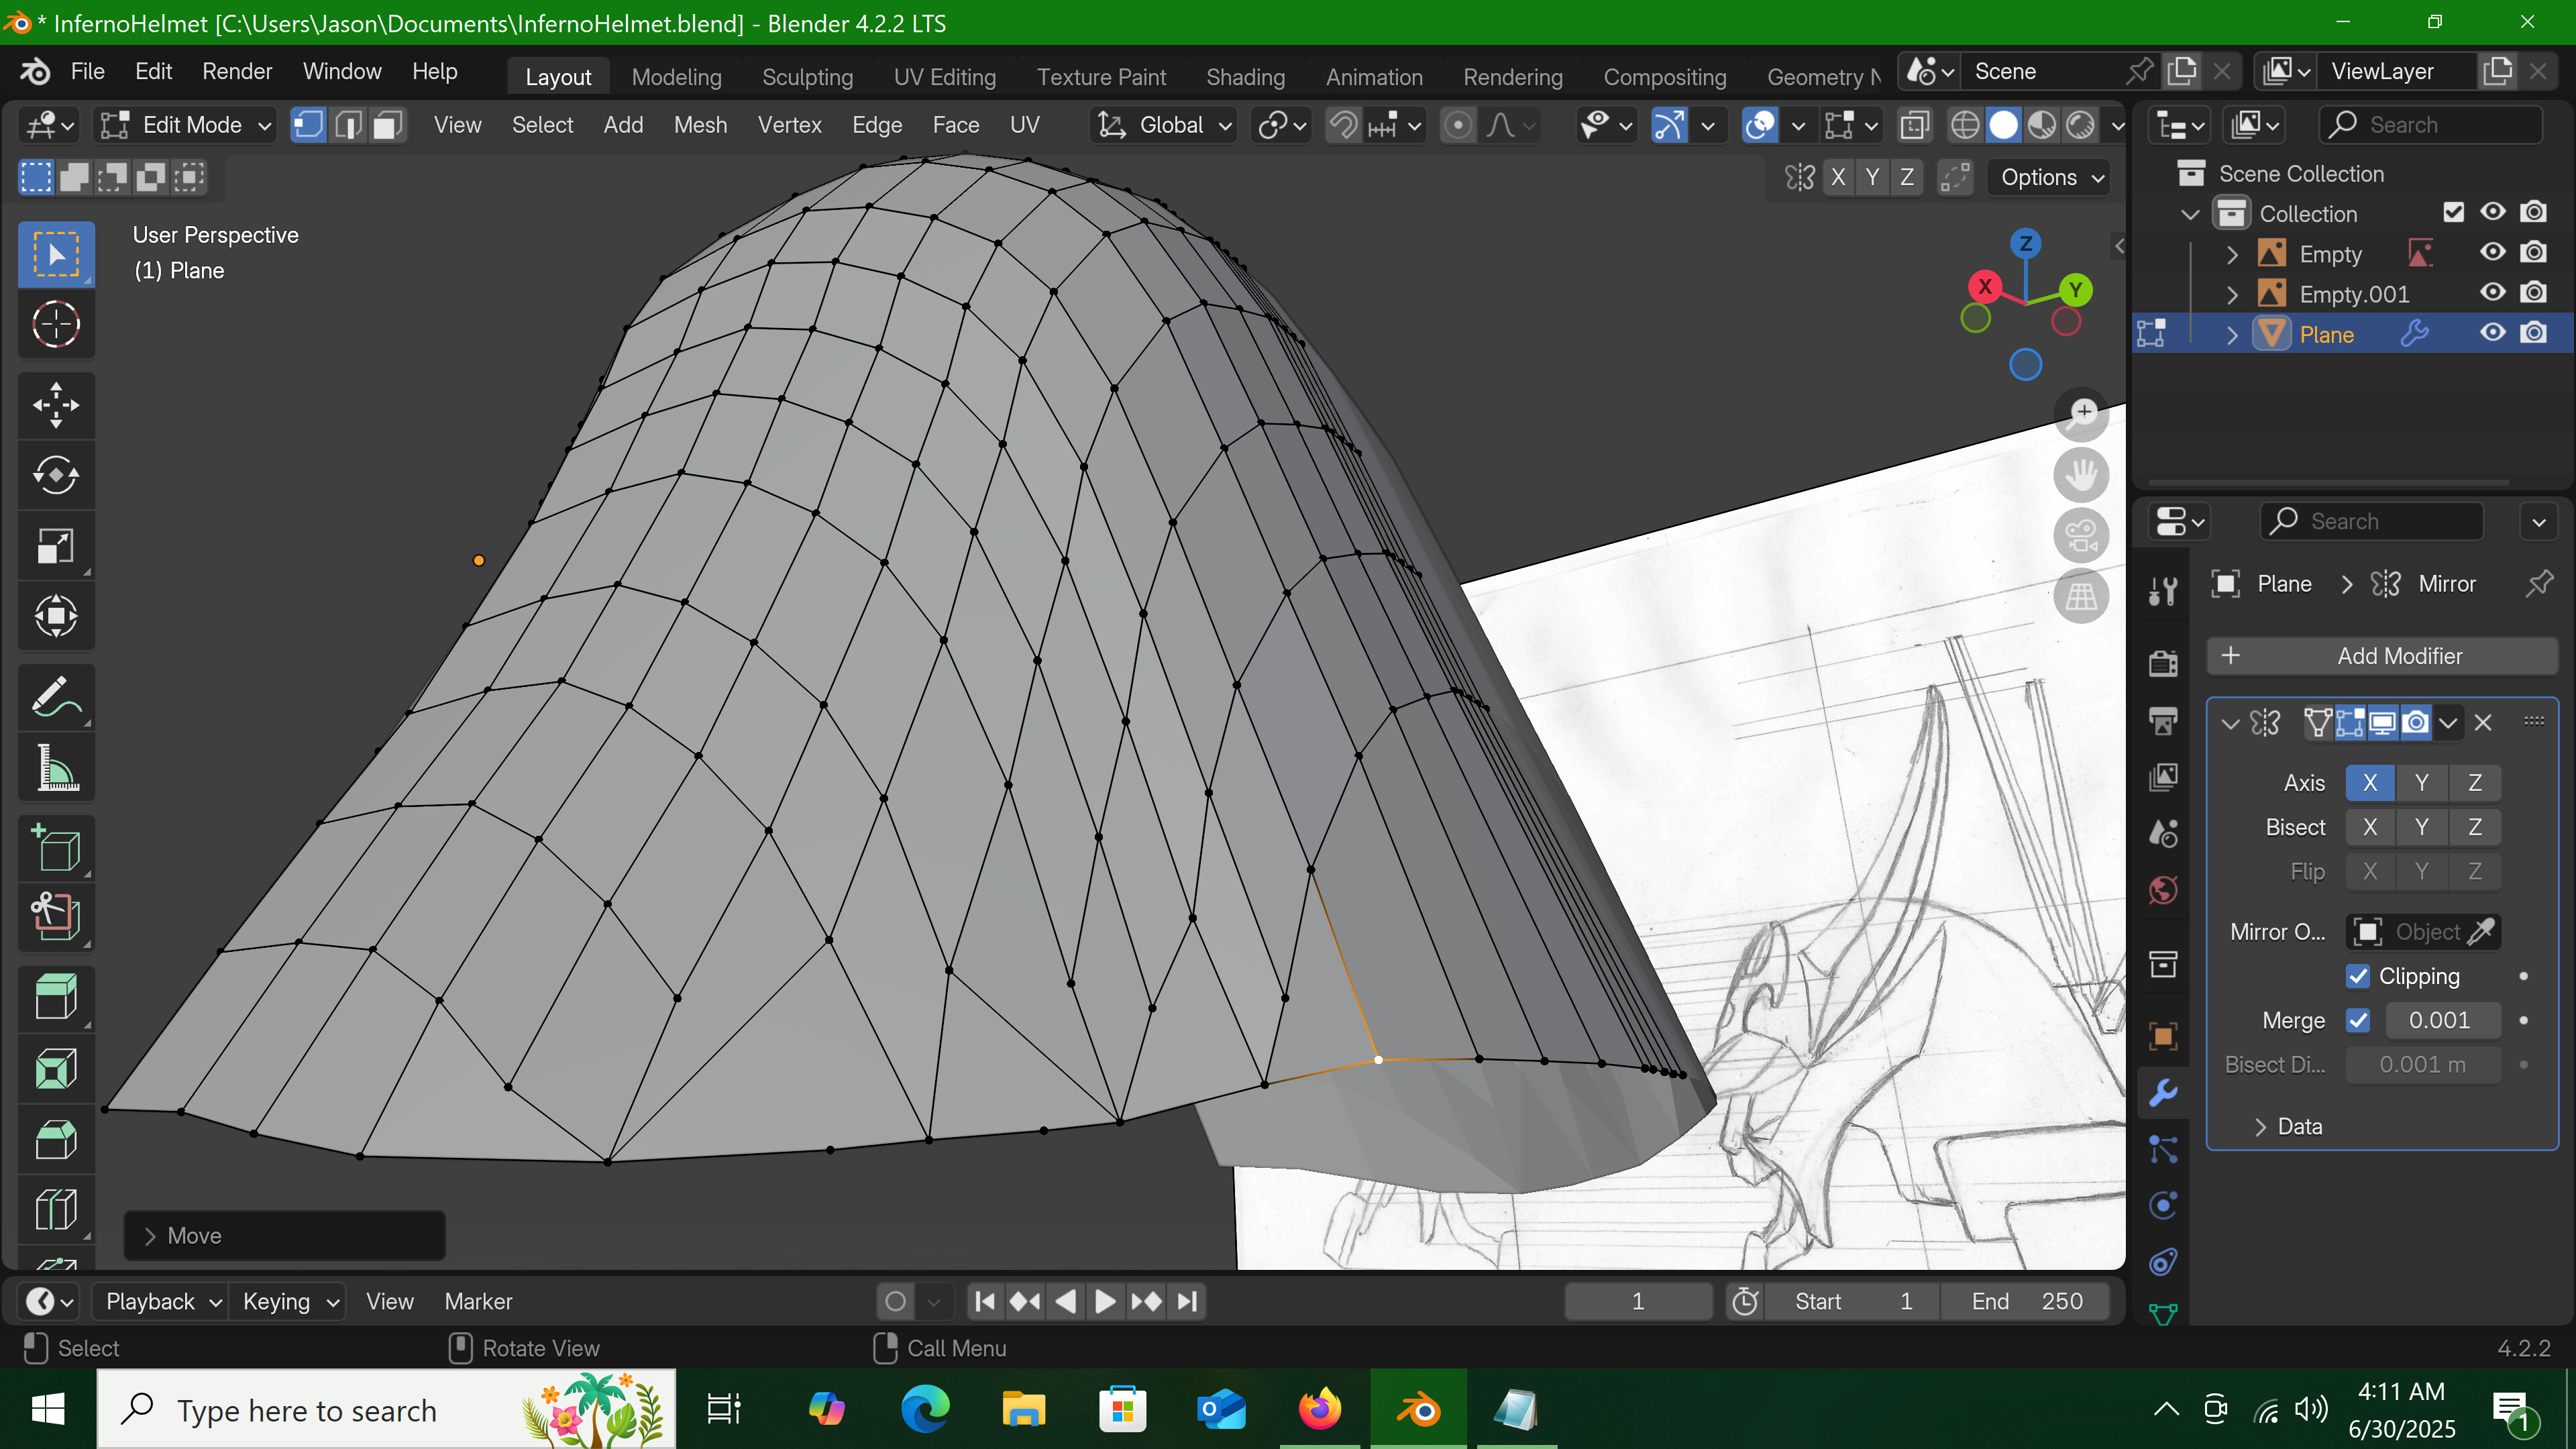
Task: Open the Object properties tab
Action: [x=2163, y=1036]
